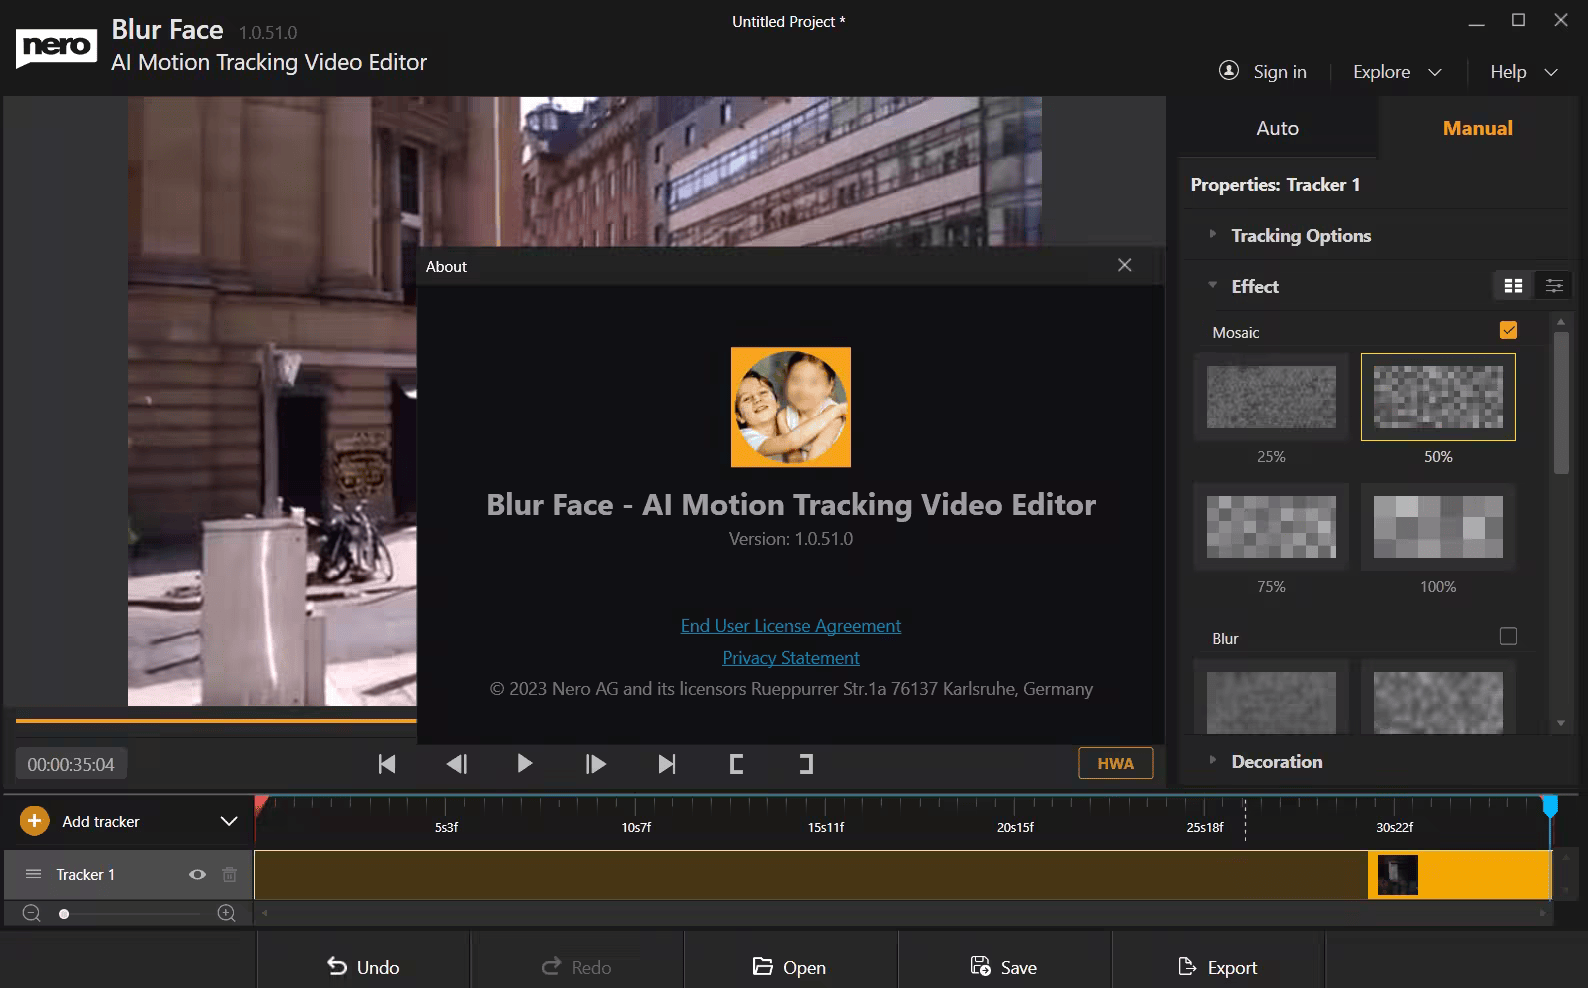1588x988 pixels.
Task: Expand the Decoration section
Action: tap(1276, 761)
